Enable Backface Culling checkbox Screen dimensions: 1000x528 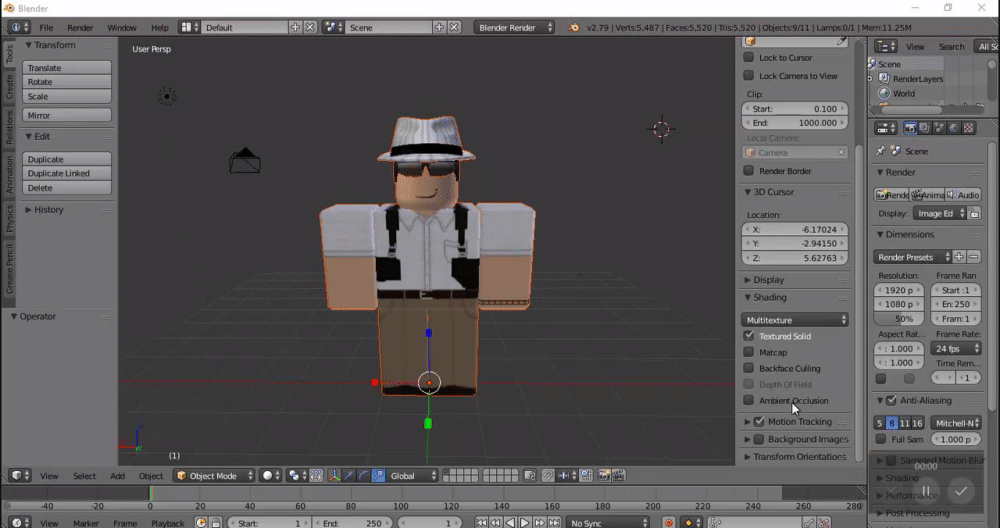(x=749, y=368)
